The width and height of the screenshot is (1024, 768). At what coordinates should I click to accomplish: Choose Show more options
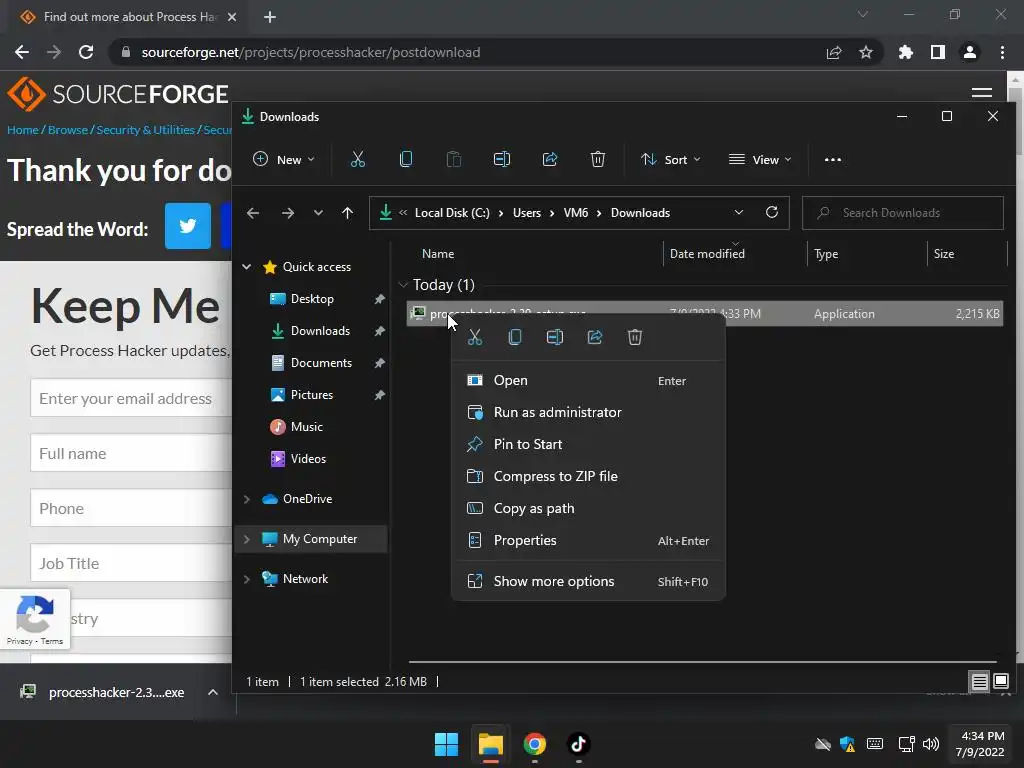[588, 581]
